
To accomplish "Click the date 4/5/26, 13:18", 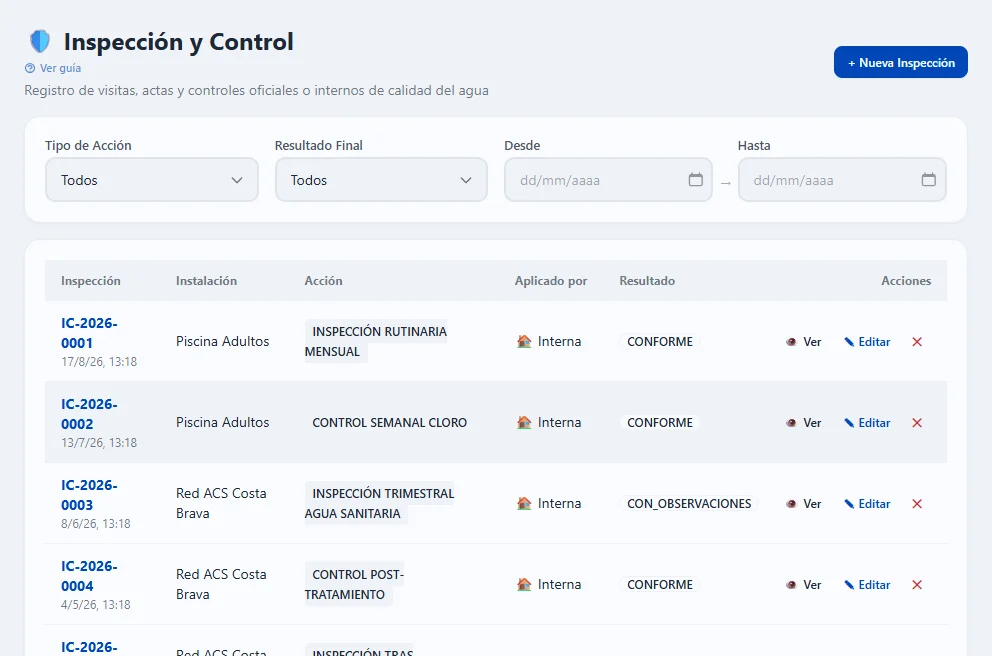I will click(96, 605).
